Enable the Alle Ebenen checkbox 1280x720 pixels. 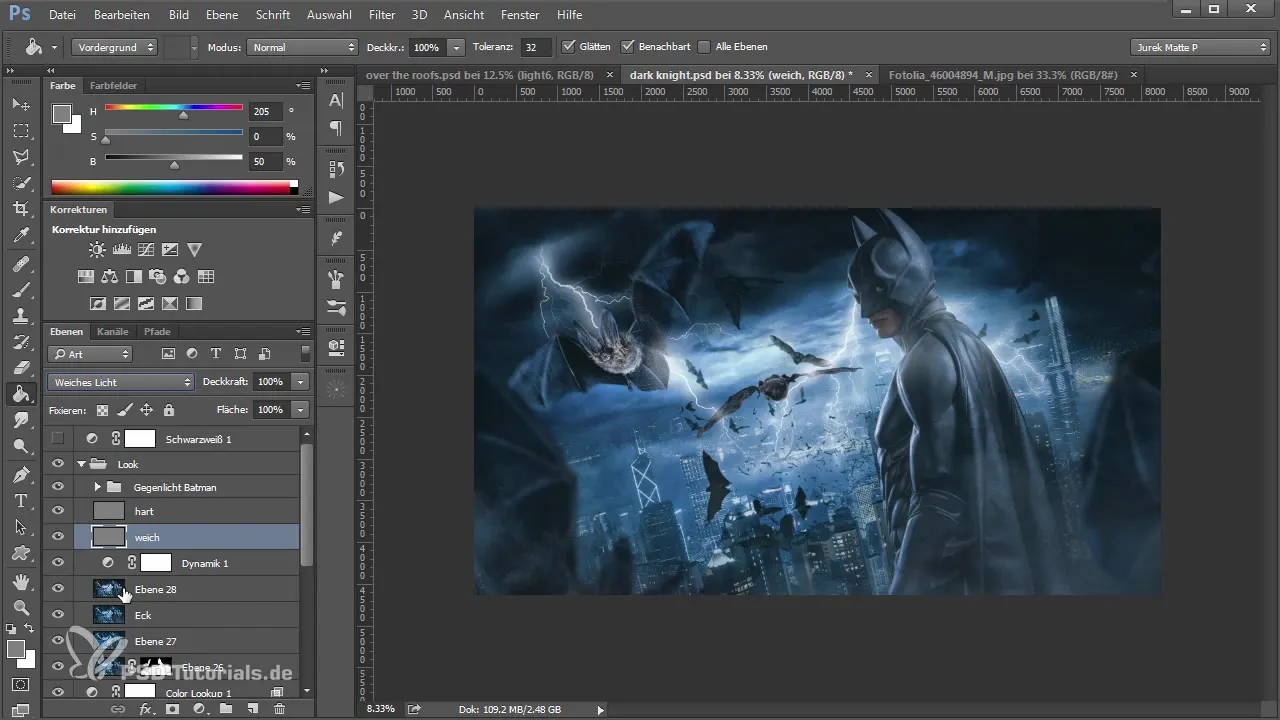click(x=704, y=47)
